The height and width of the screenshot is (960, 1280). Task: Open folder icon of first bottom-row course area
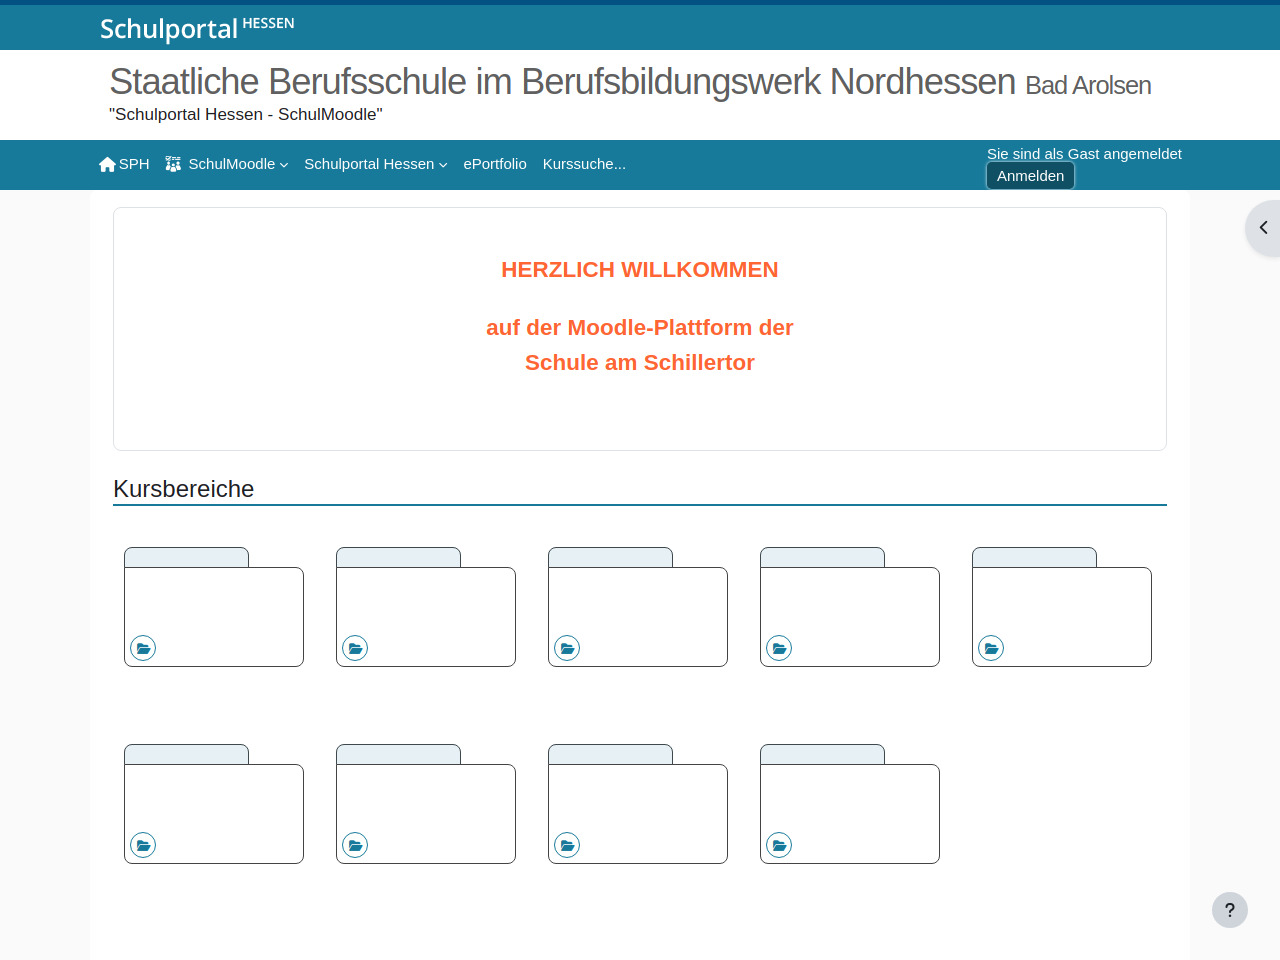pyautogui.click(x=143, y=845)
